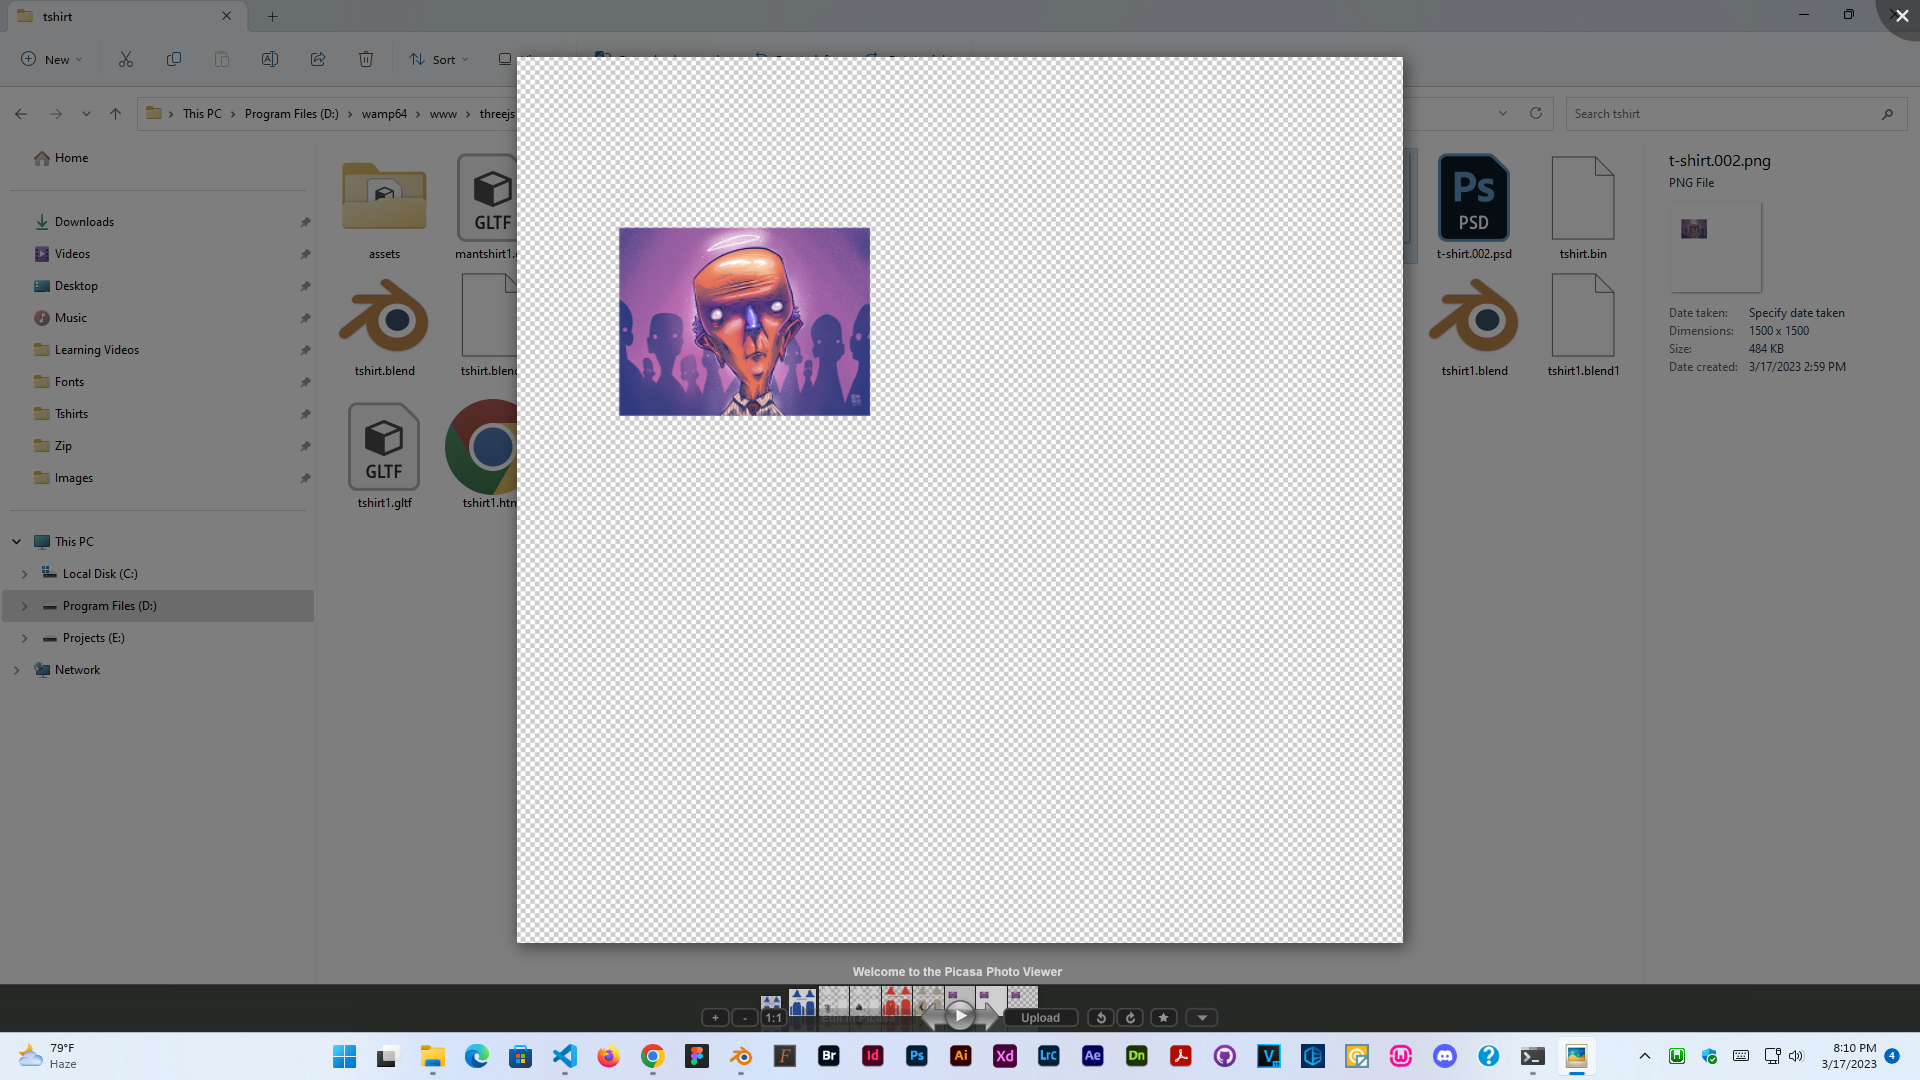The width and height of the screenshot is (1920, 1080).
Task: Select tshirt1.gltf file icon
Action: tap(384, 447)
